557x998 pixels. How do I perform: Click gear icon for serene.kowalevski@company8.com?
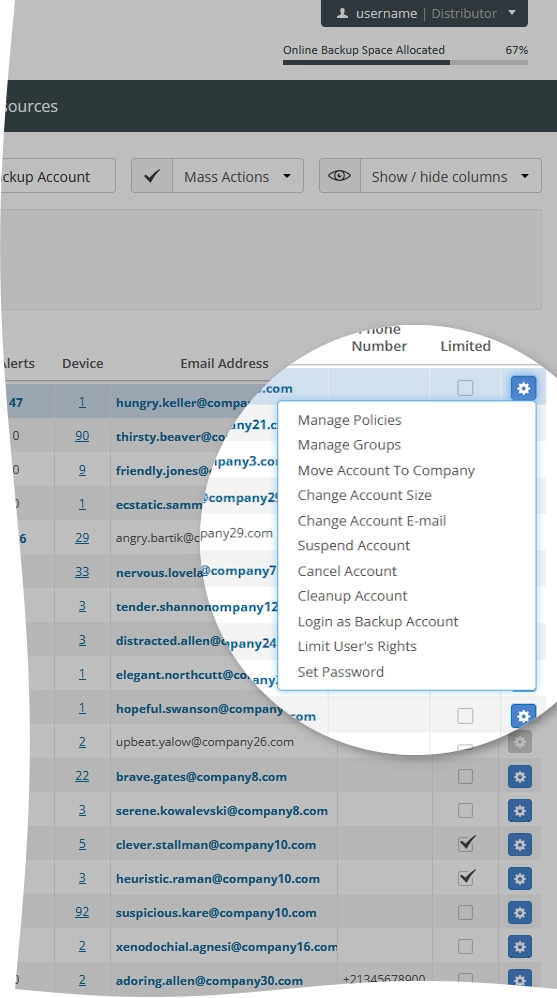pyautogui.click(x=519, y=811)
